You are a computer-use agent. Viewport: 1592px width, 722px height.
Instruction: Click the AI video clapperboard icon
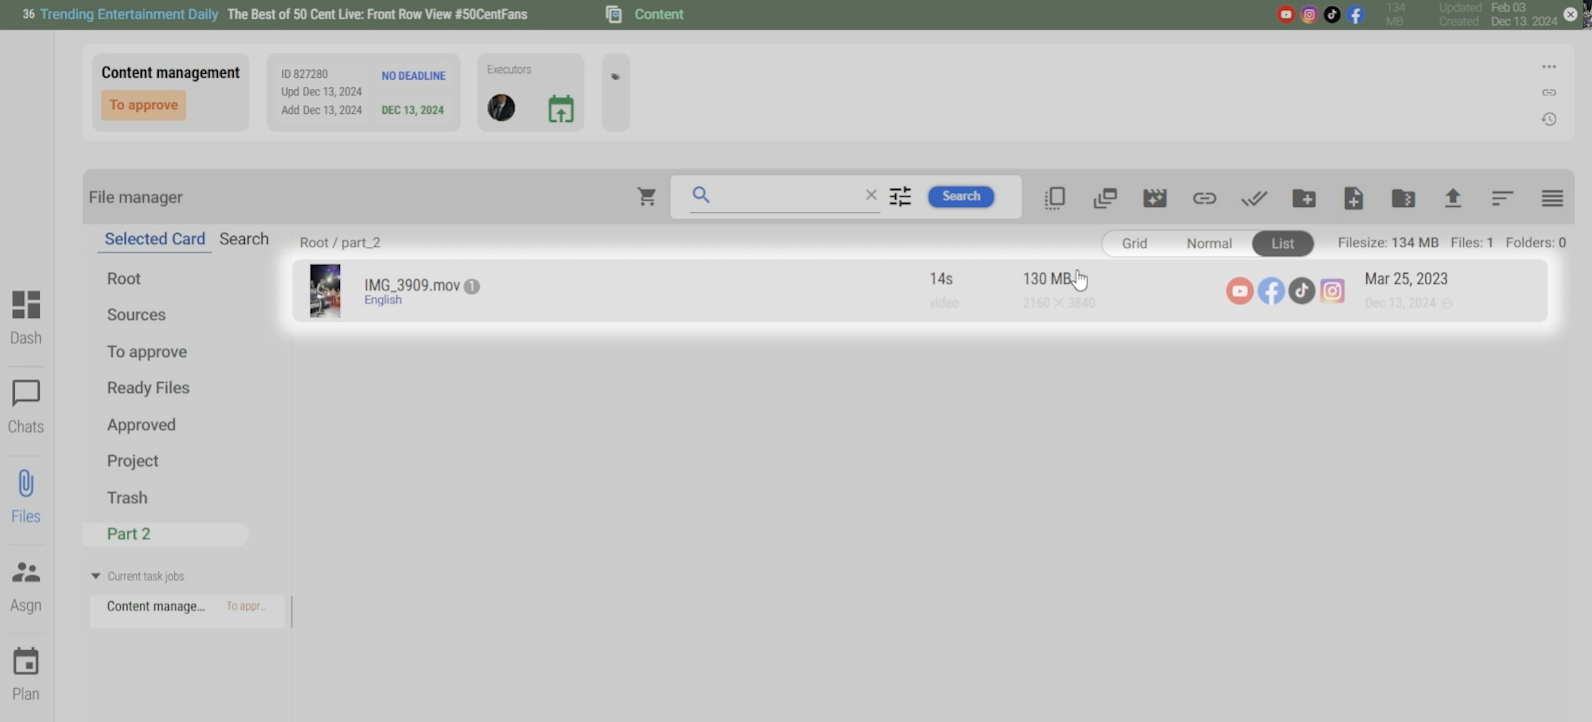coord(1154,198)
